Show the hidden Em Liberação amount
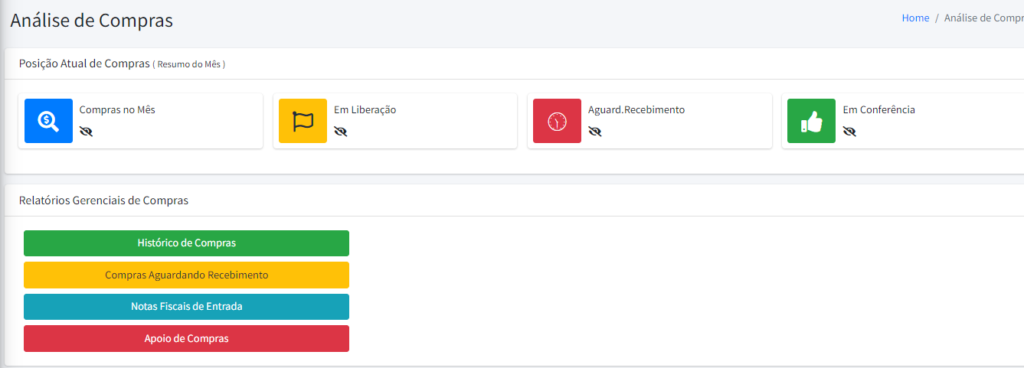Screen dimensions: 1024x368 (x=340, y=132)
